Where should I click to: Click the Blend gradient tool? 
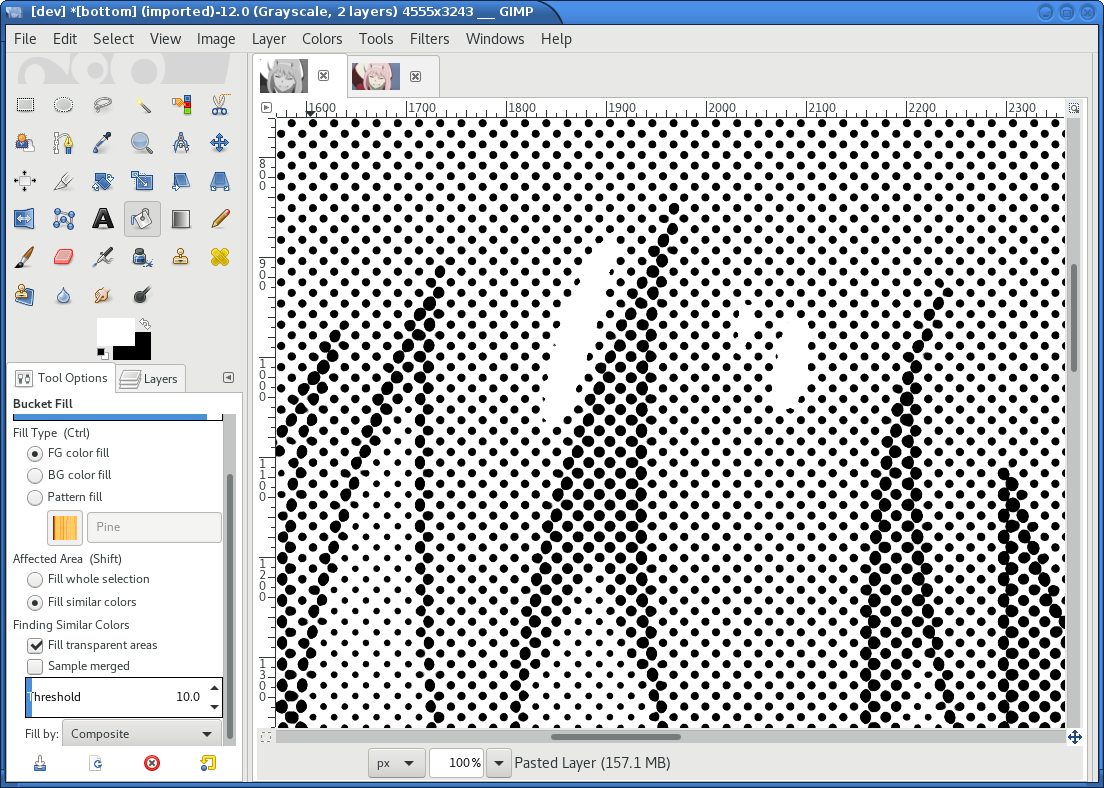tap(181, 218)
